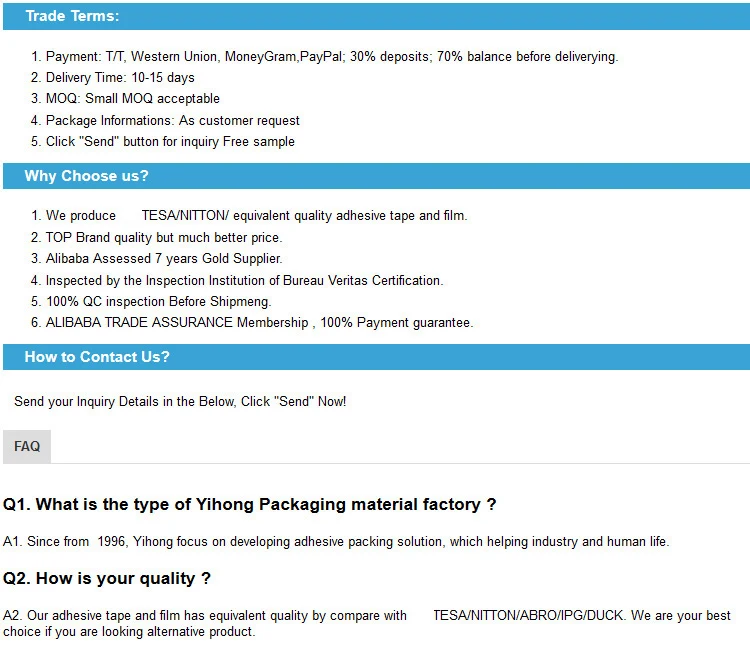Select the Alibaba Assessed Gold Supplier line
This screenshot has height=651, width=750.
coord(156,259)
